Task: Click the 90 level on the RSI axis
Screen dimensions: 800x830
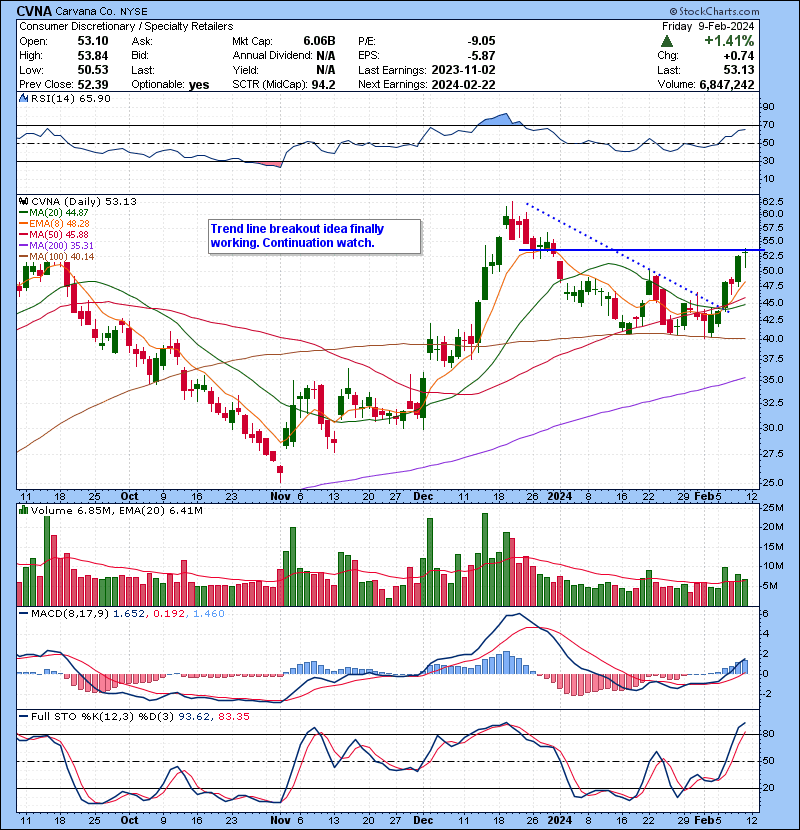Action: tap(768, 107)
